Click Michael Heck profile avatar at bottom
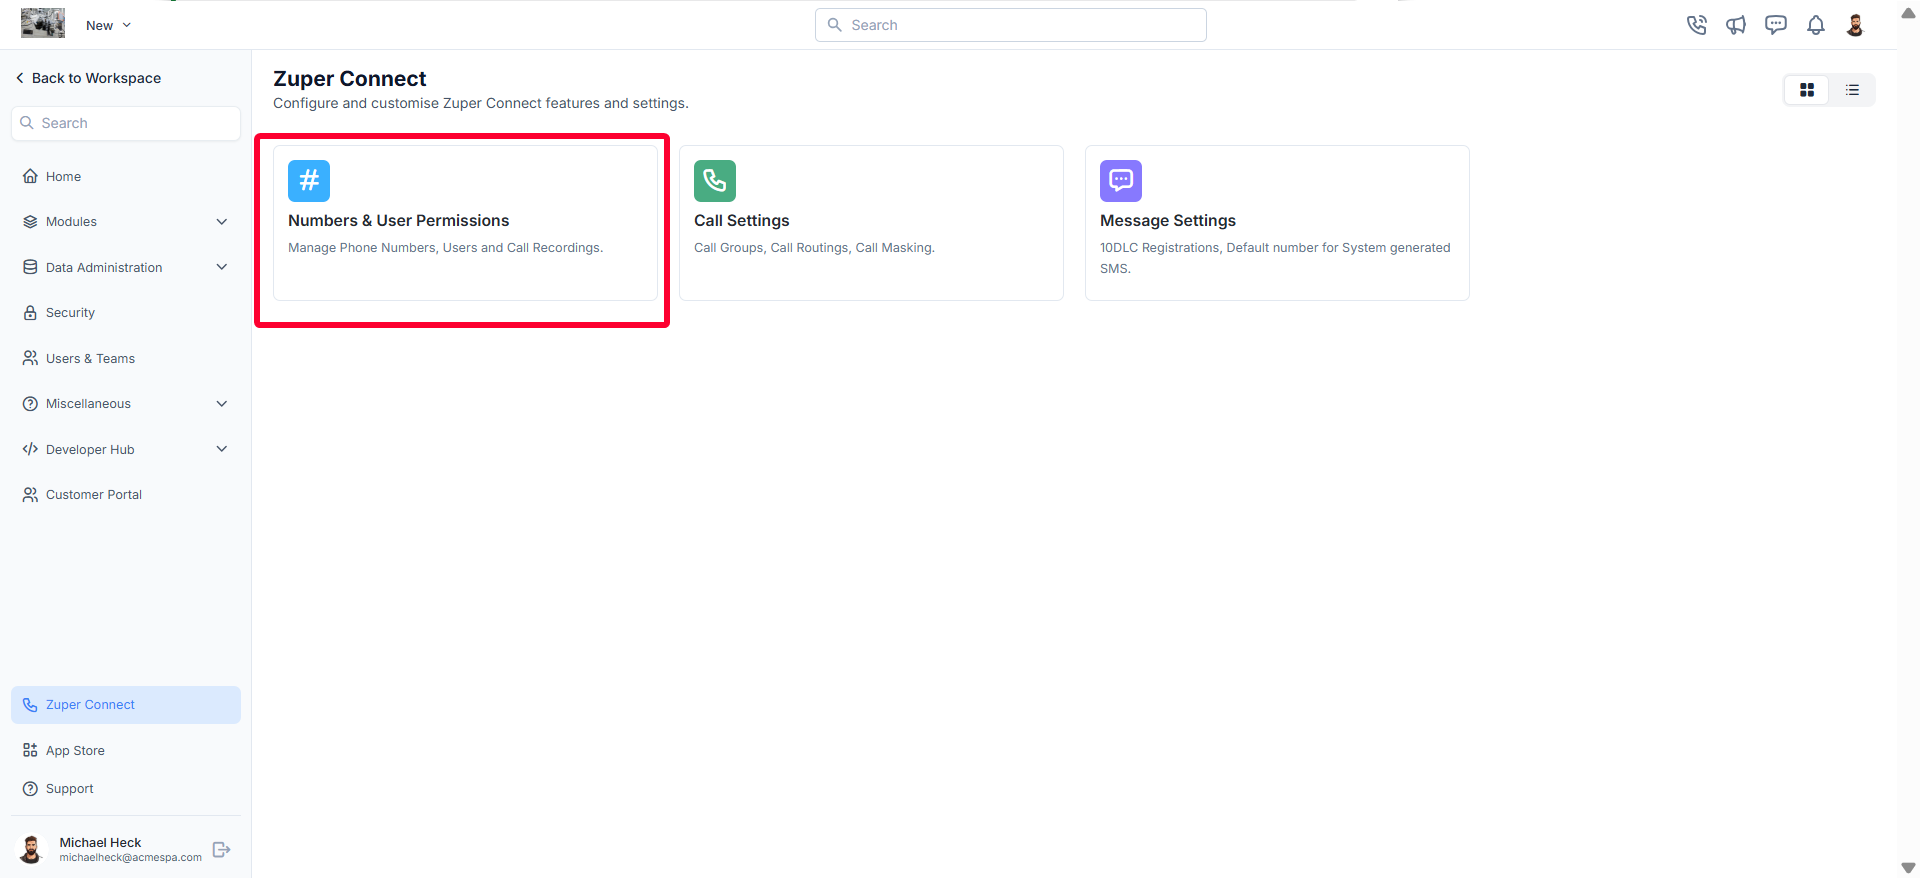 pyautogui.click(x=32, y=850)
